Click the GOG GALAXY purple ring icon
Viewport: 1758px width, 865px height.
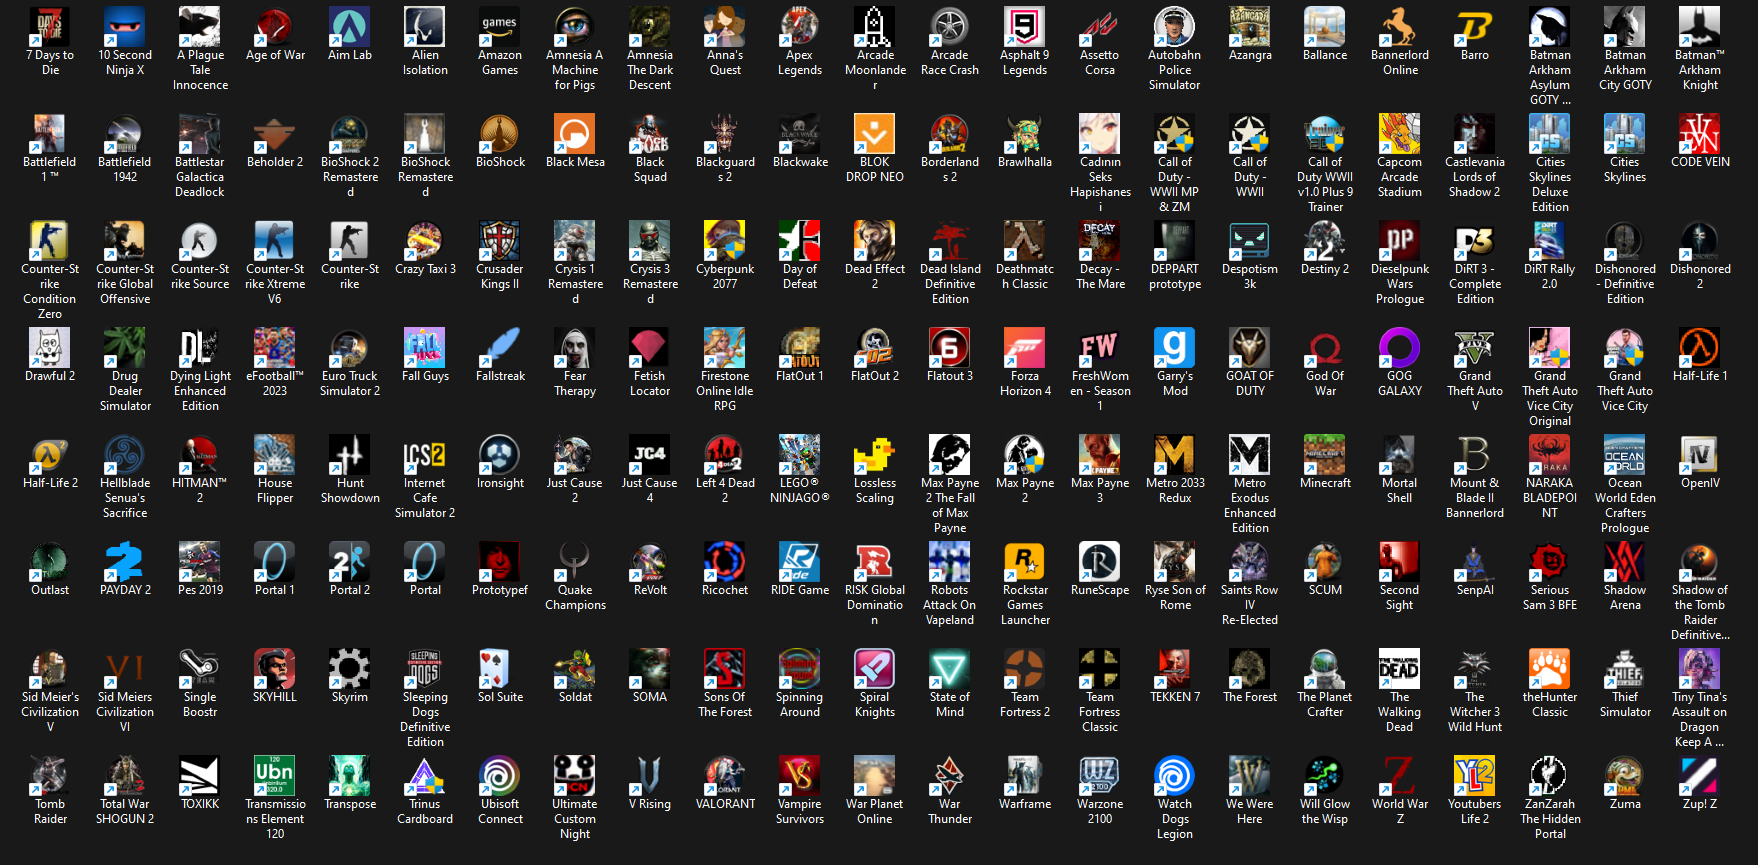[x=1400, y=348]
